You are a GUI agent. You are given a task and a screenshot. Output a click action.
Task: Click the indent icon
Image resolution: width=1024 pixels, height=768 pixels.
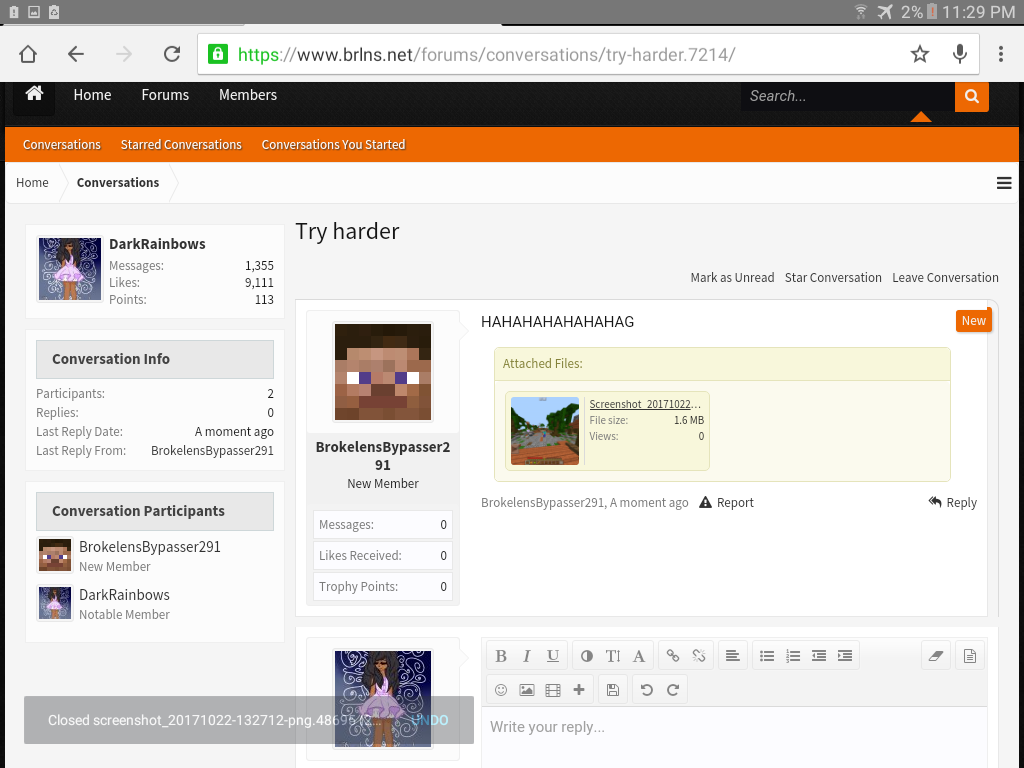pos(845,656)
